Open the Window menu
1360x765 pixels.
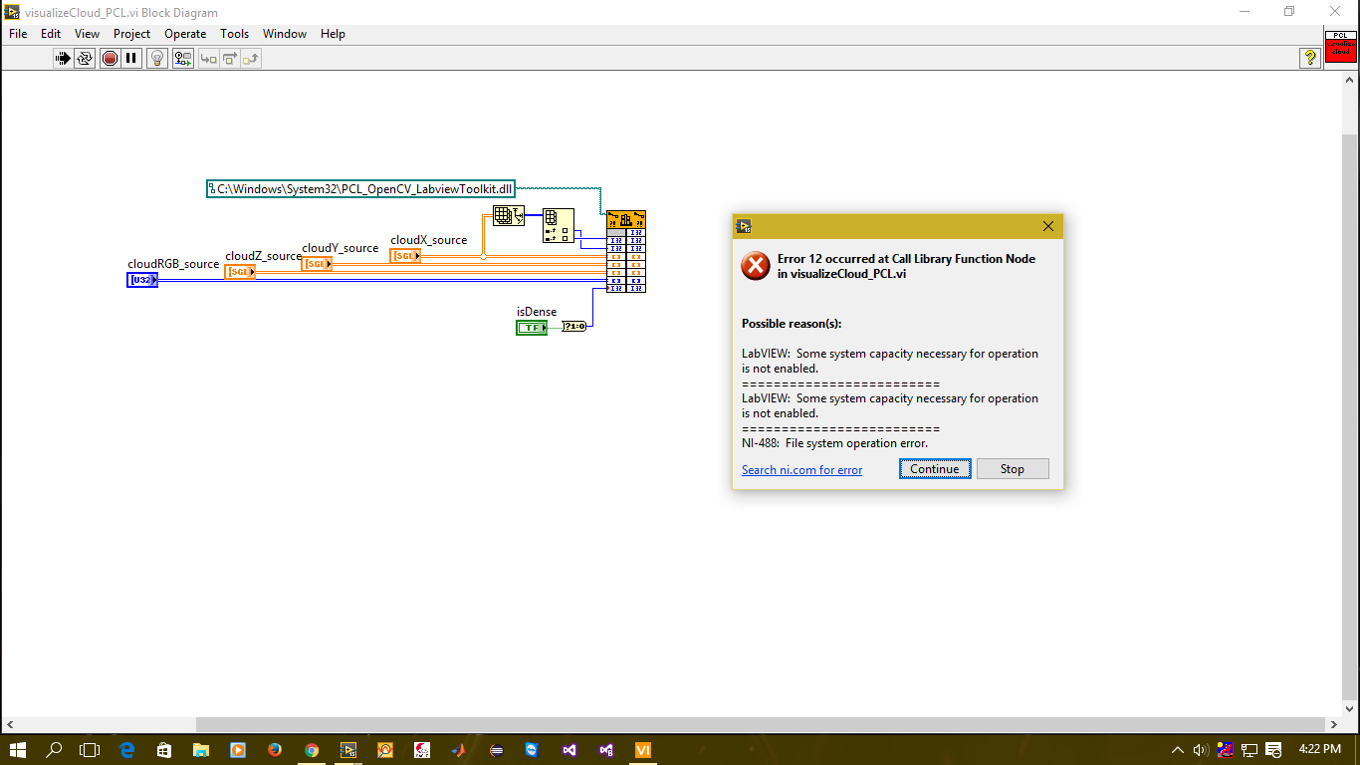tap(285, 33)
